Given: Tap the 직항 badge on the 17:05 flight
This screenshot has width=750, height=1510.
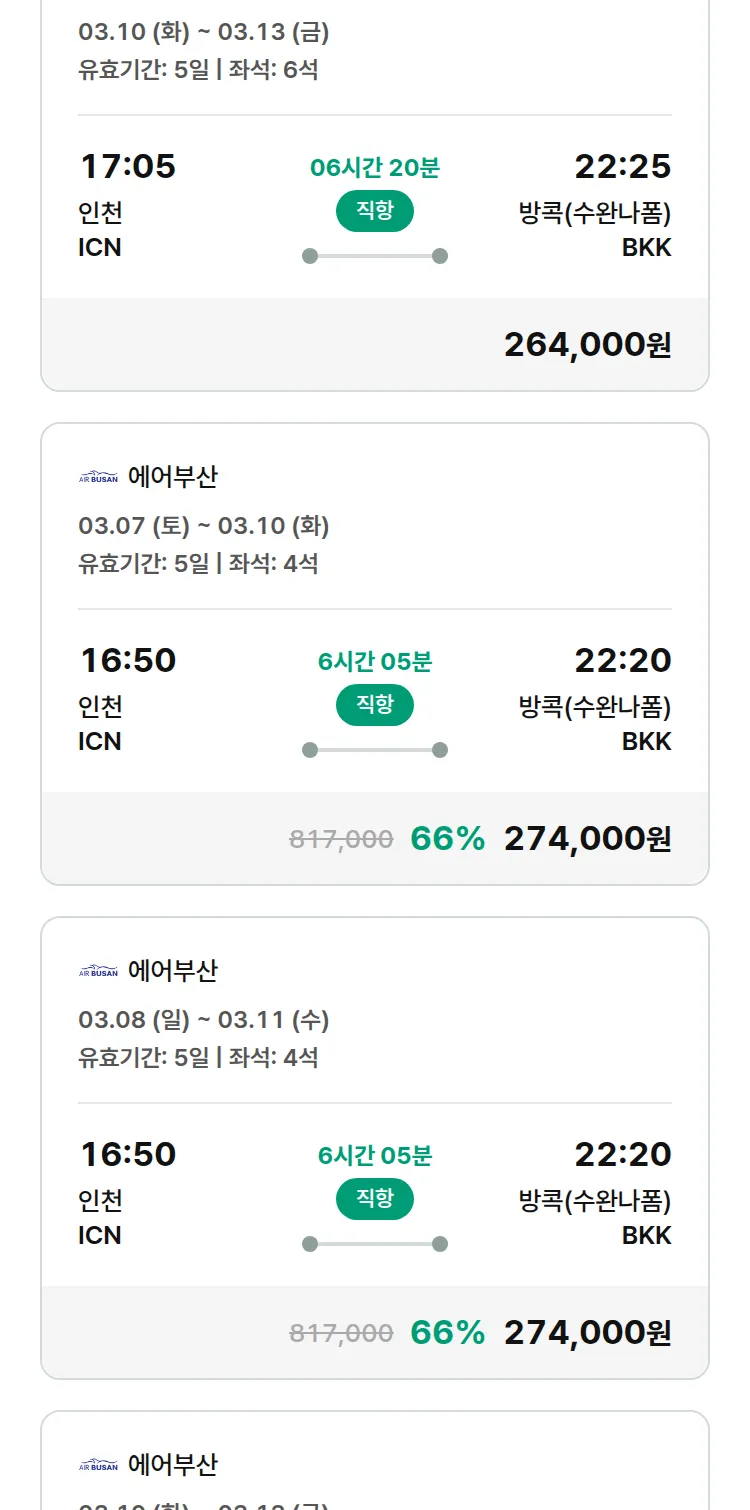Looking at the screenshot, I should [375, 211].
